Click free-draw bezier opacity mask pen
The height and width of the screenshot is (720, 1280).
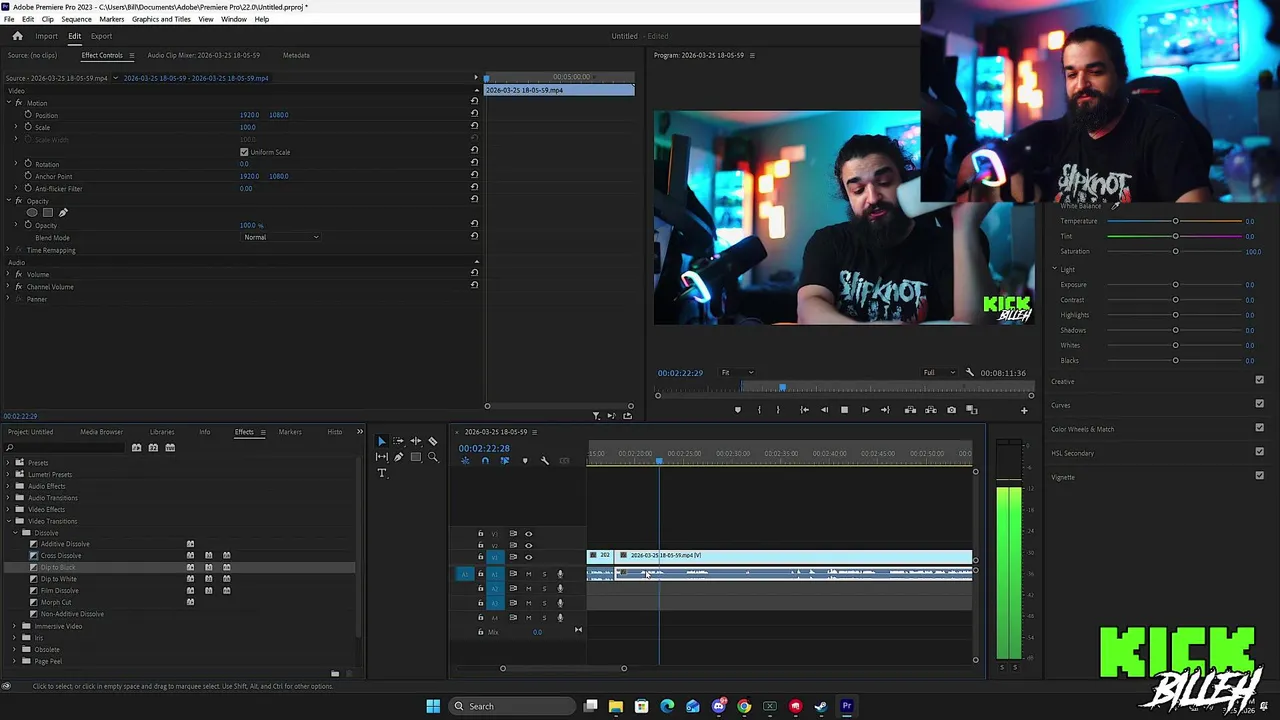coord(63,213)
